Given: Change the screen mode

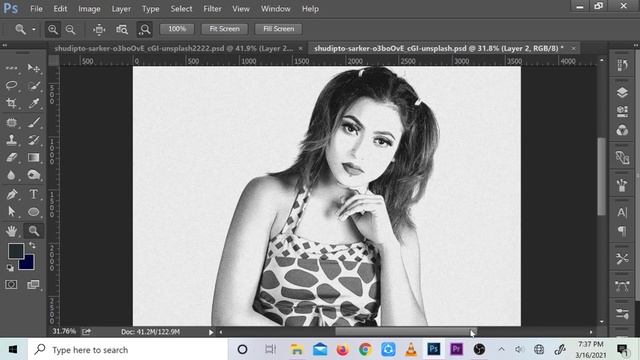Looking at the screenshot, I should [x=33, y=284].
